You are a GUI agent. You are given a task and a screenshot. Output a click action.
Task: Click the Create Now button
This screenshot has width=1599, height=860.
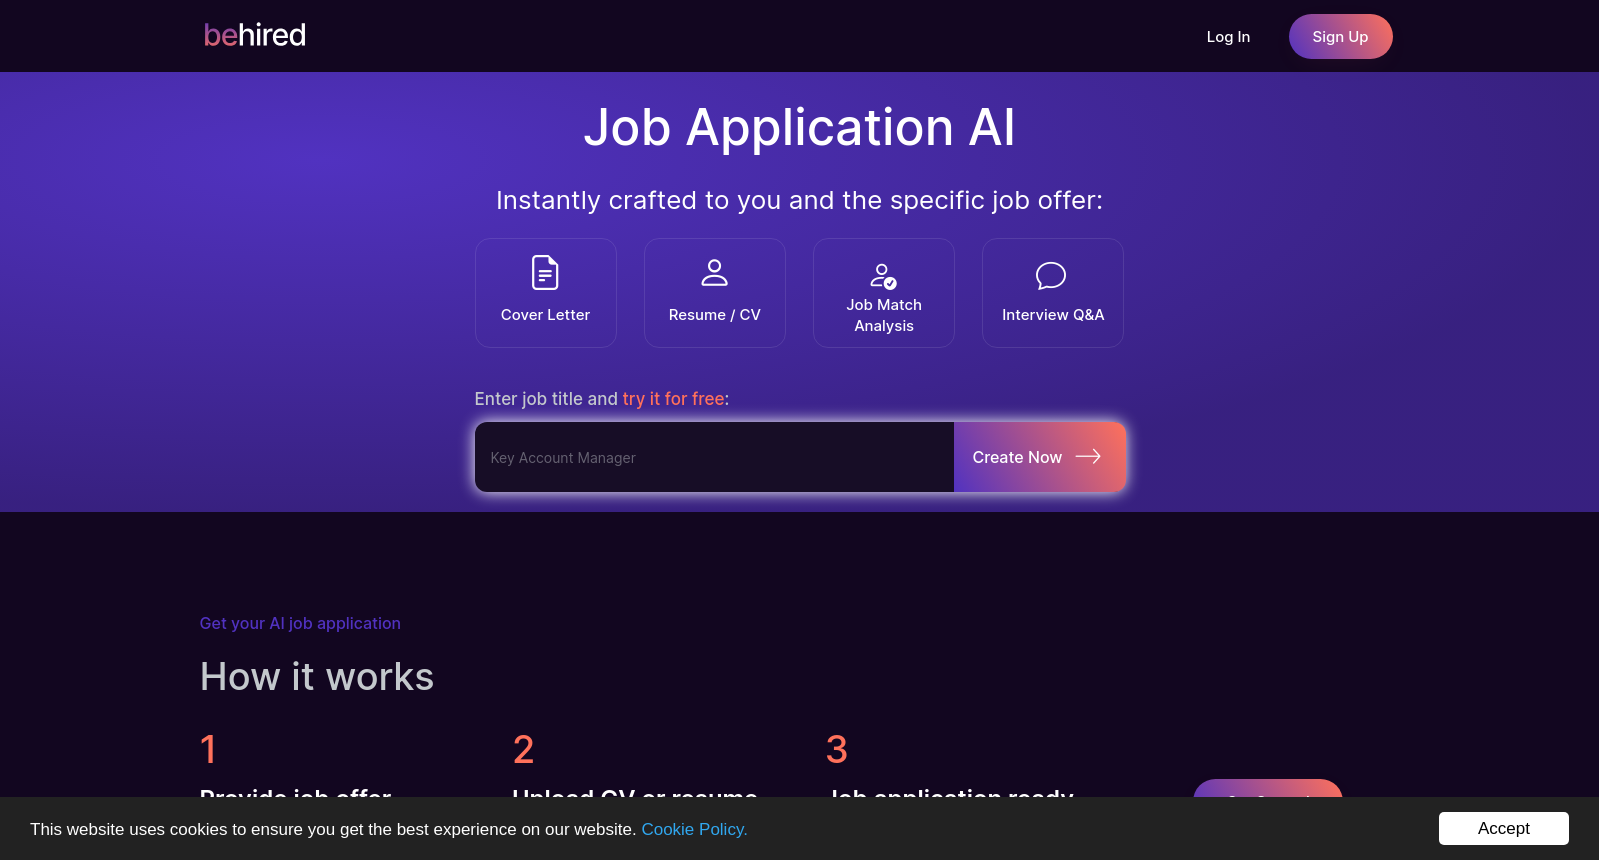[x=1040, y=457]
